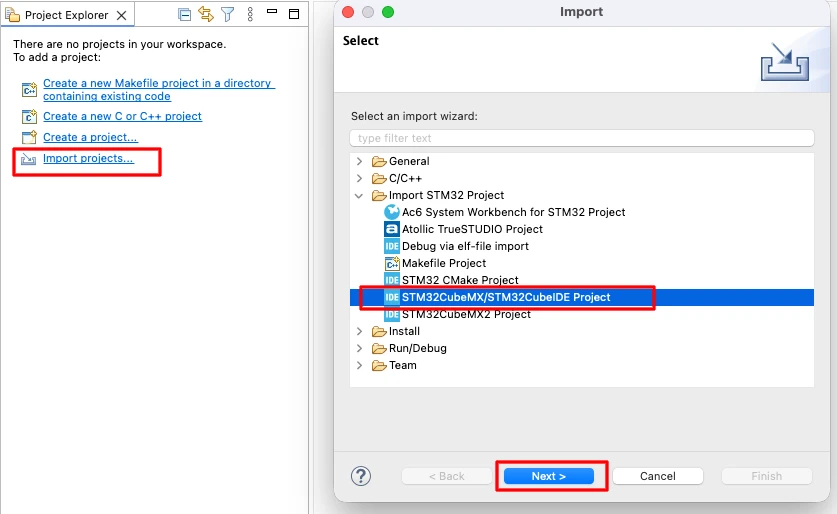Click the C/C++ project icon

coord(29,116)
